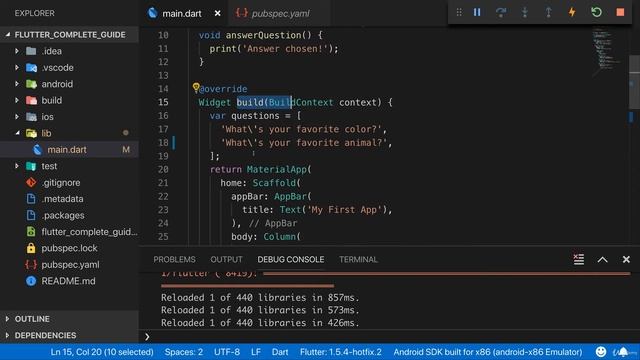Select the main.dart editor tab
The image size is (640, 360).
(x=182, y=13)
